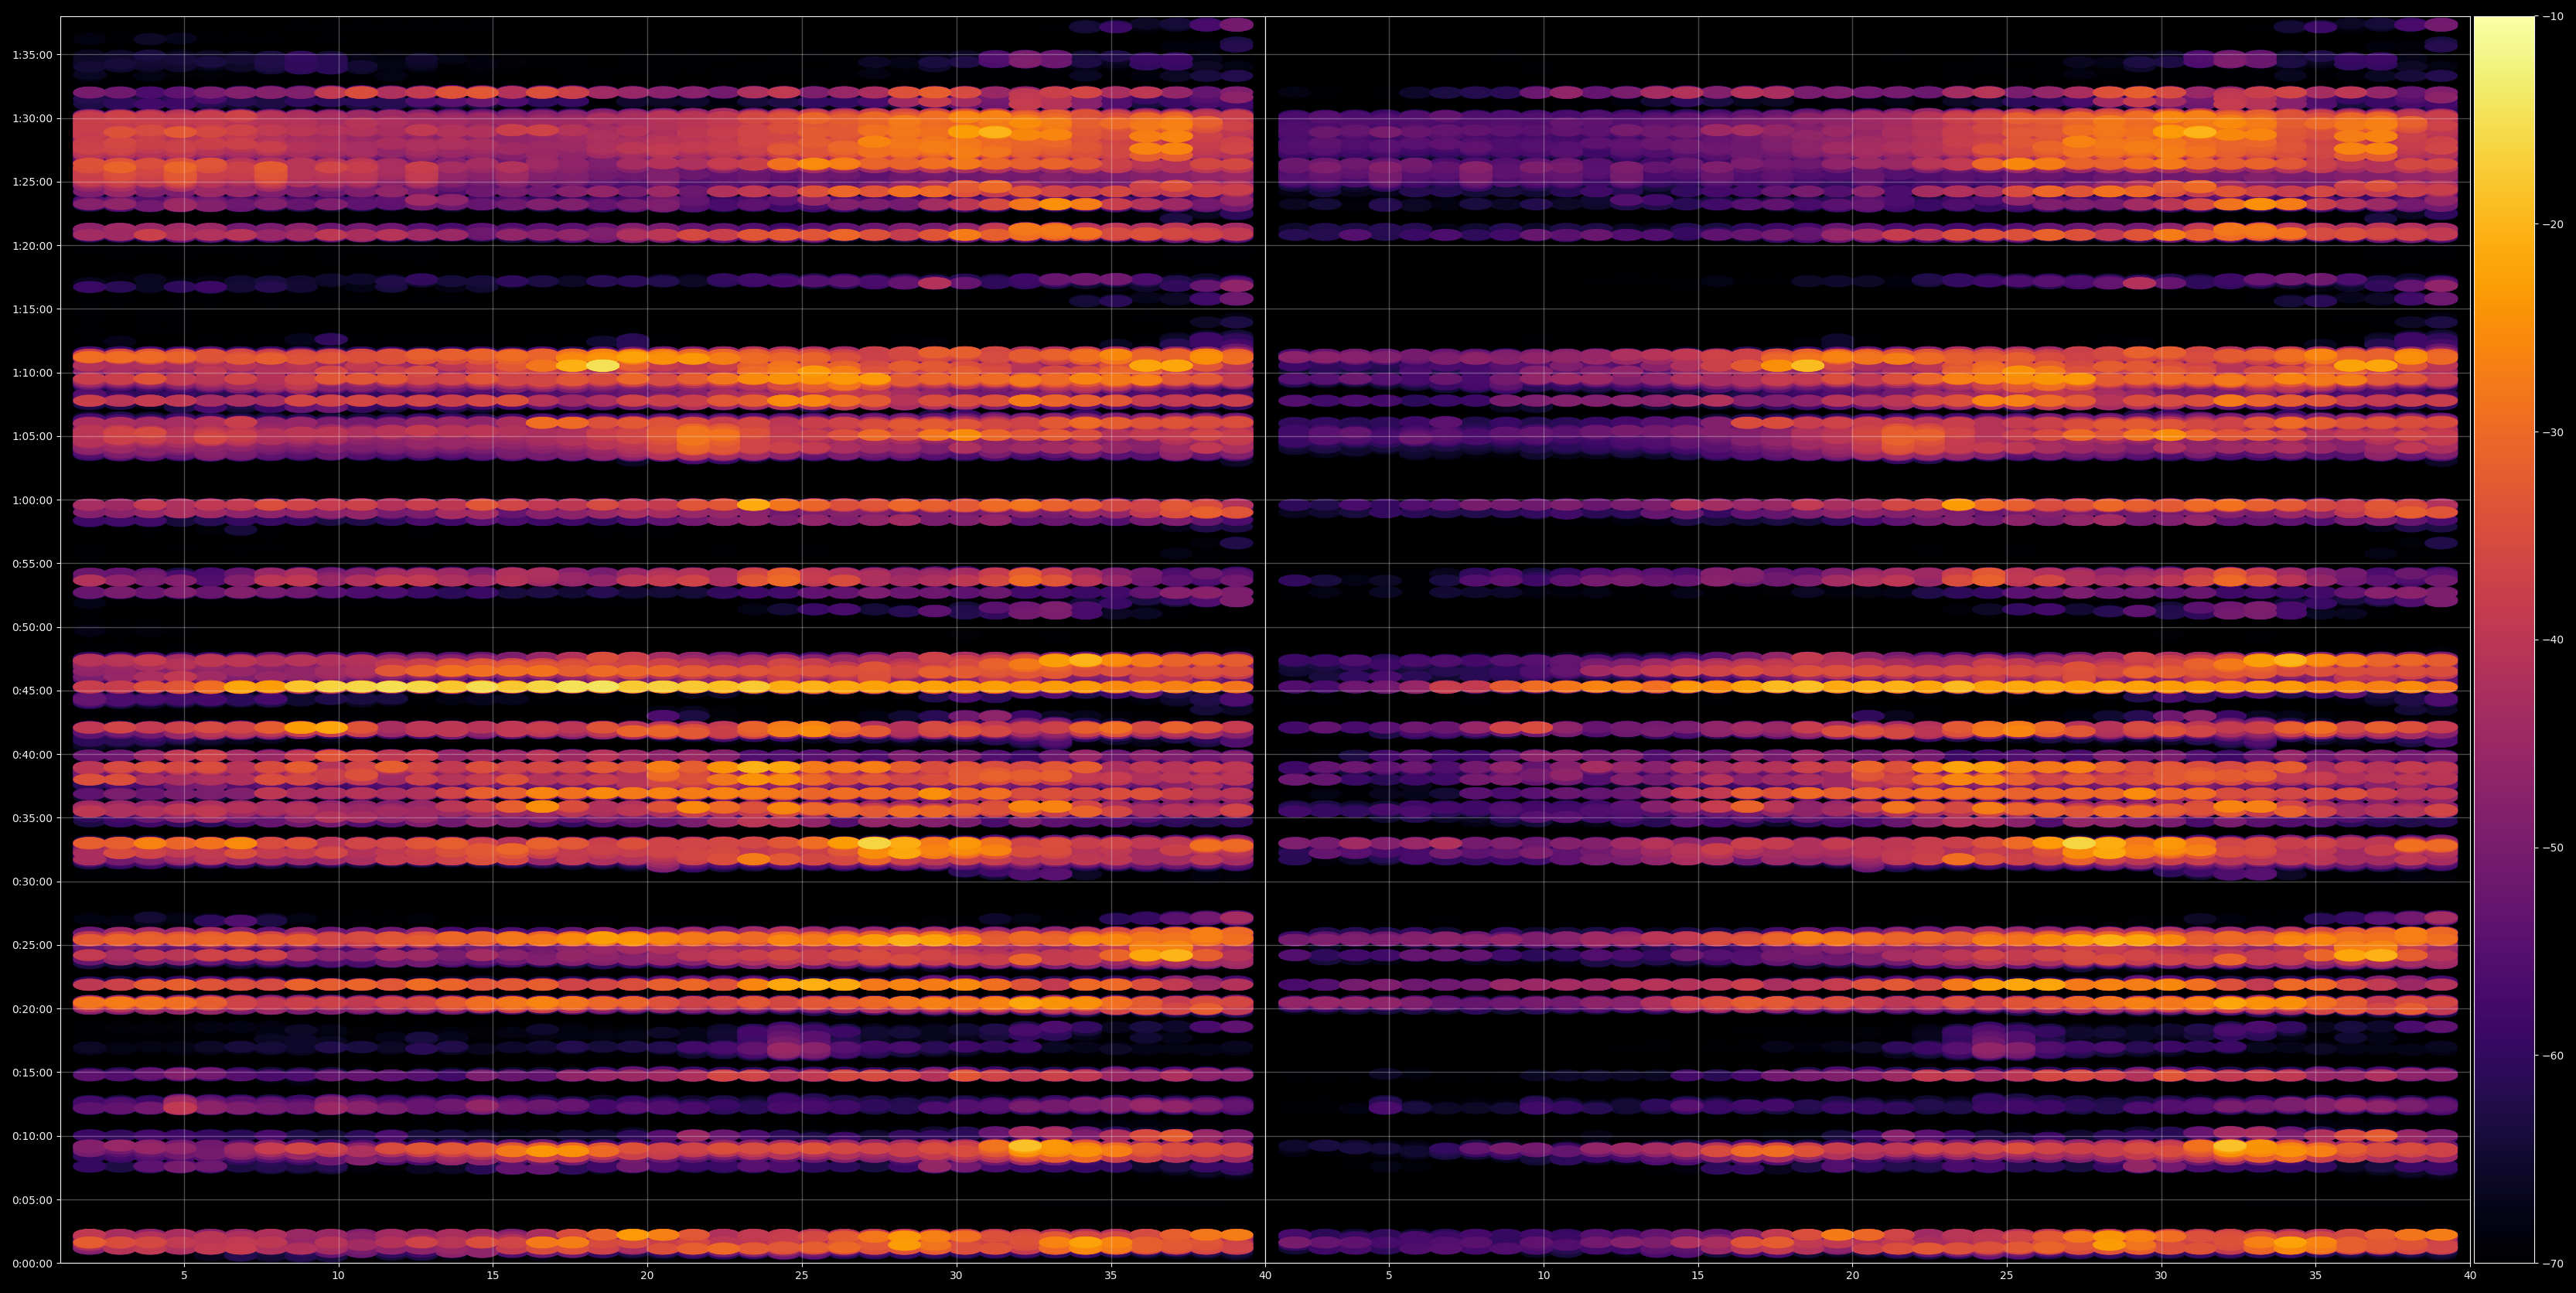Pick the y-axis label 0:15:00
Image resolution: width=2576 pixels, height=1293 pixels.
pos(32,1072)
